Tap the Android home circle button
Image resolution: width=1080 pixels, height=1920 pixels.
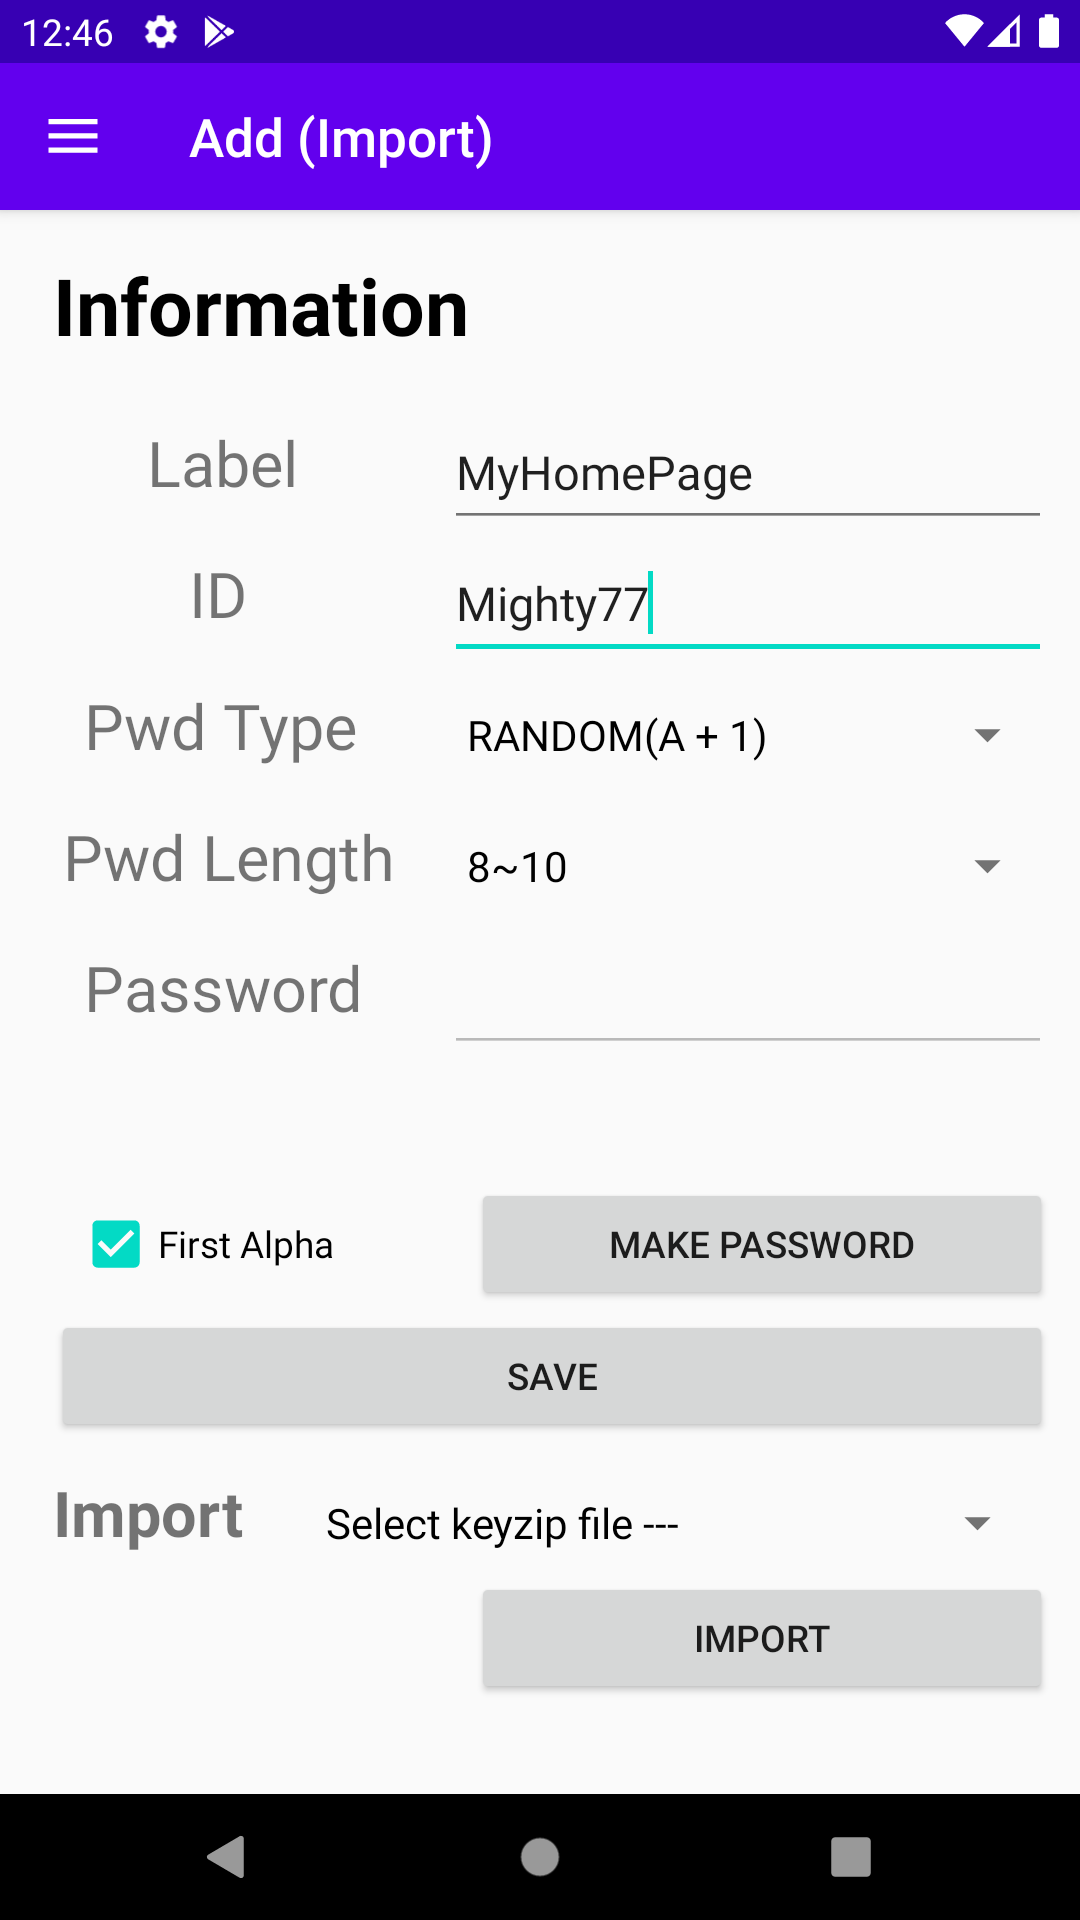[540, 1857]
